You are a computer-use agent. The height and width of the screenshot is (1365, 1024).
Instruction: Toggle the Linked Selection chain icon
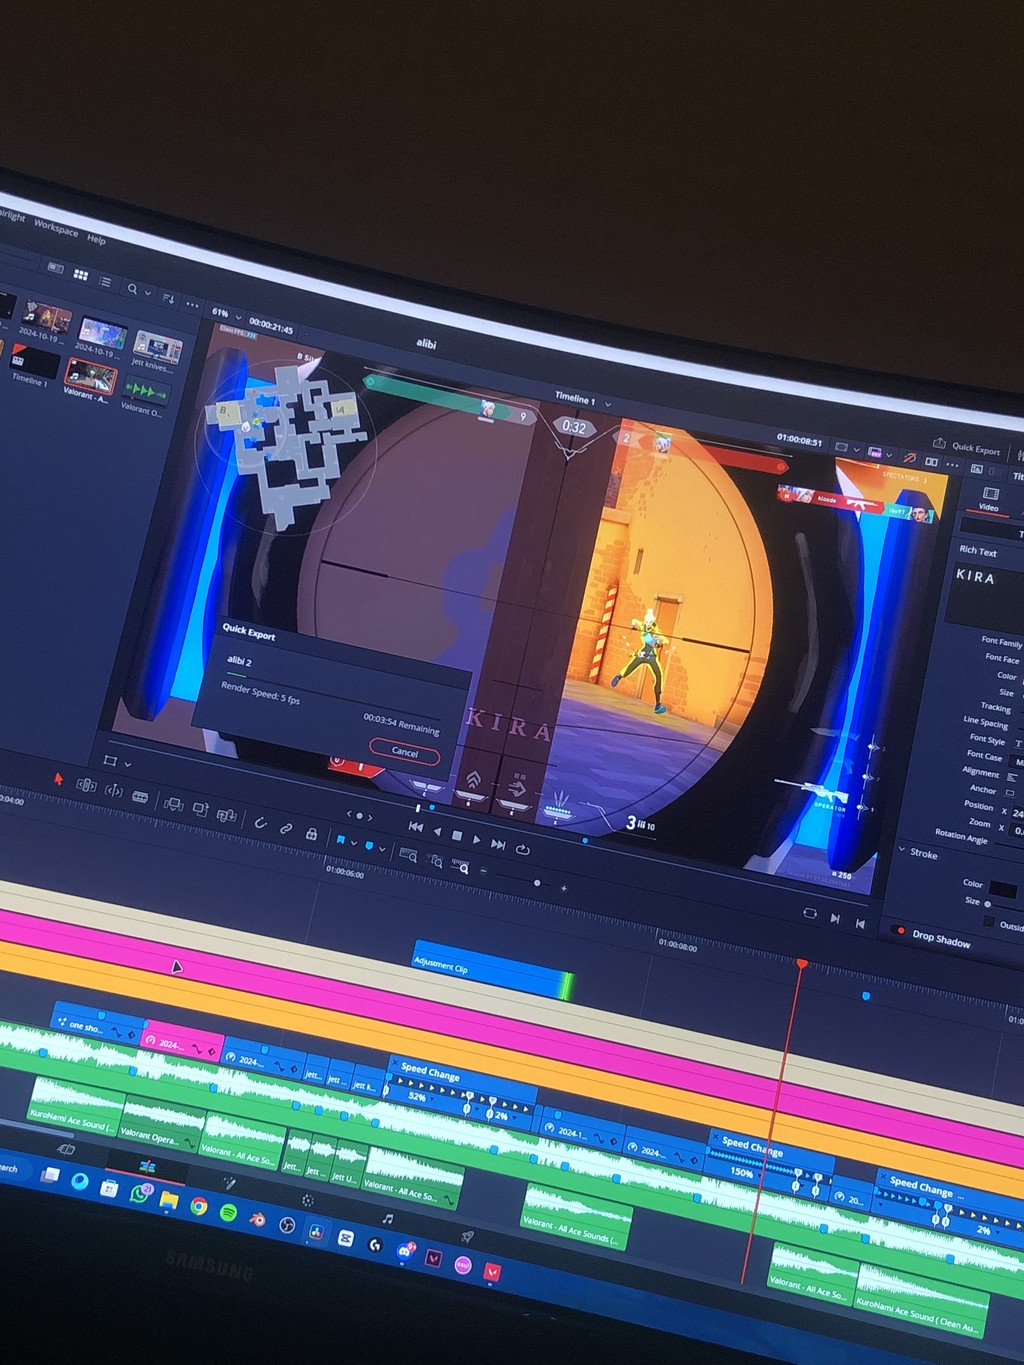tap(286, 828)
